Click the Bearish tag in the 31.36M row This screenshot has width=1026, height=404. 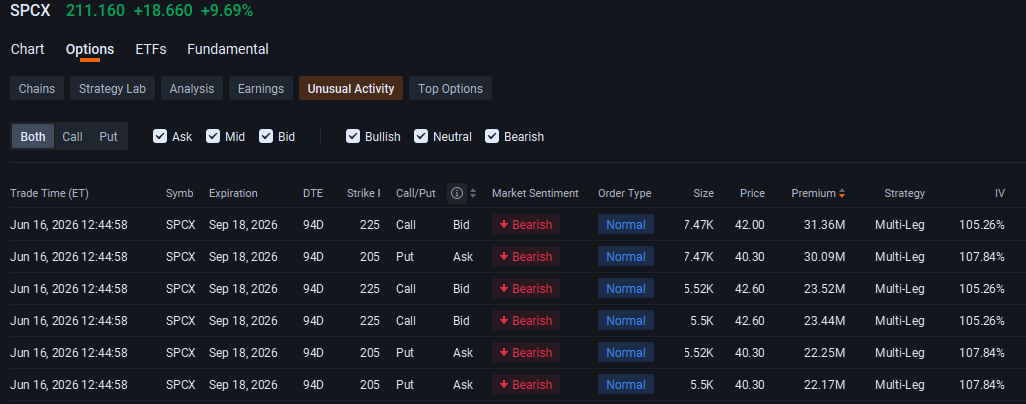tap(526, 225)
